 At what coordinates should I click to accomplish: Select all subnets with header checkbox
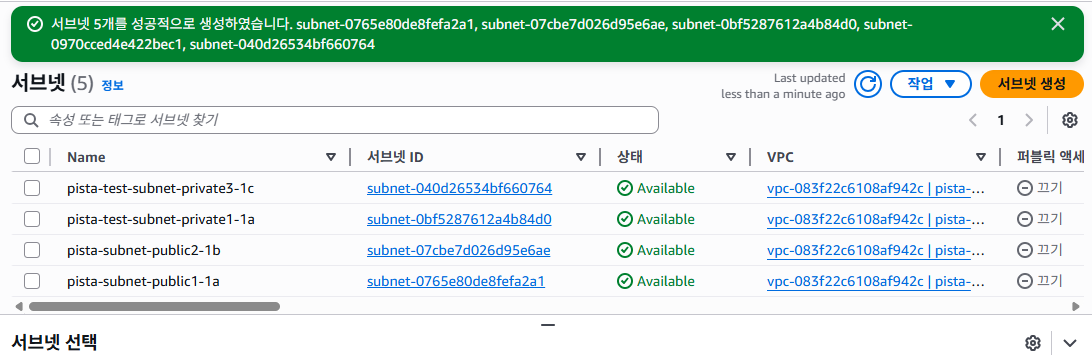(32, 157)
